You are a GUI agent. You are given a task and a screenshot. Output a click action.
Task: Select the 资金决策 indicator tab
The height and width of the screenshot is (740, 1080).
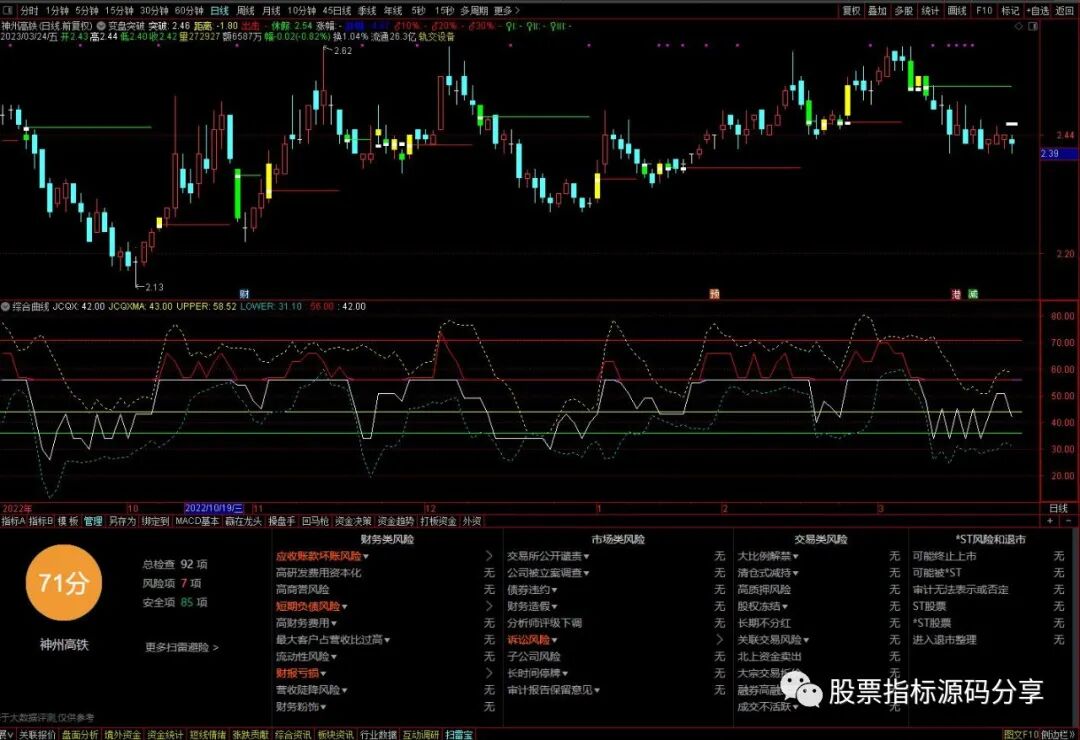353,522
